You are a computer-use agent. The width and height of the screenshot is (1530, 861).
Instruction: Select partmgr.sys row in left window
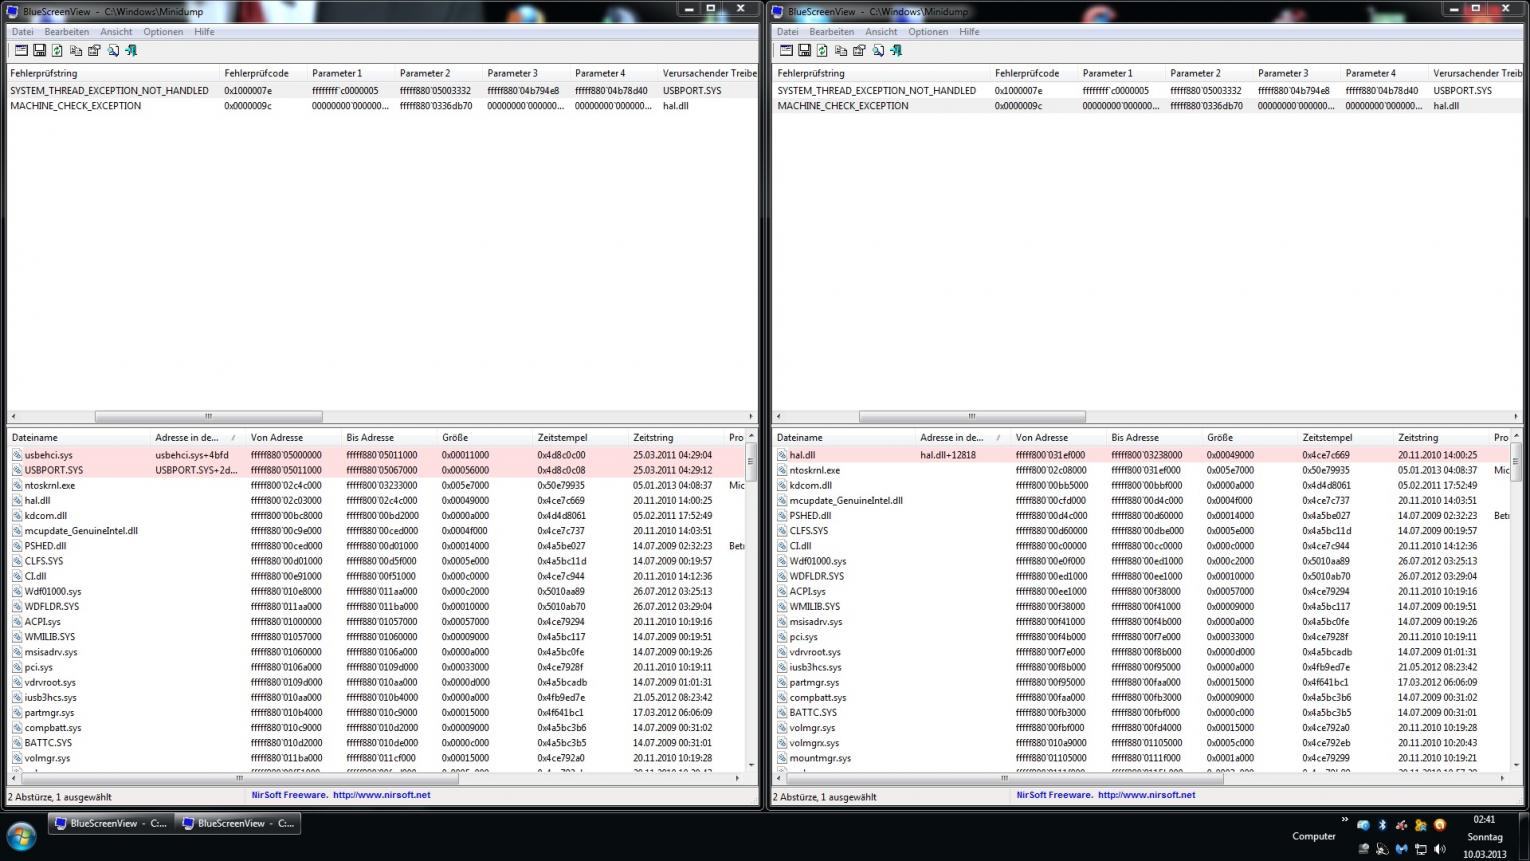click(378, 713)
